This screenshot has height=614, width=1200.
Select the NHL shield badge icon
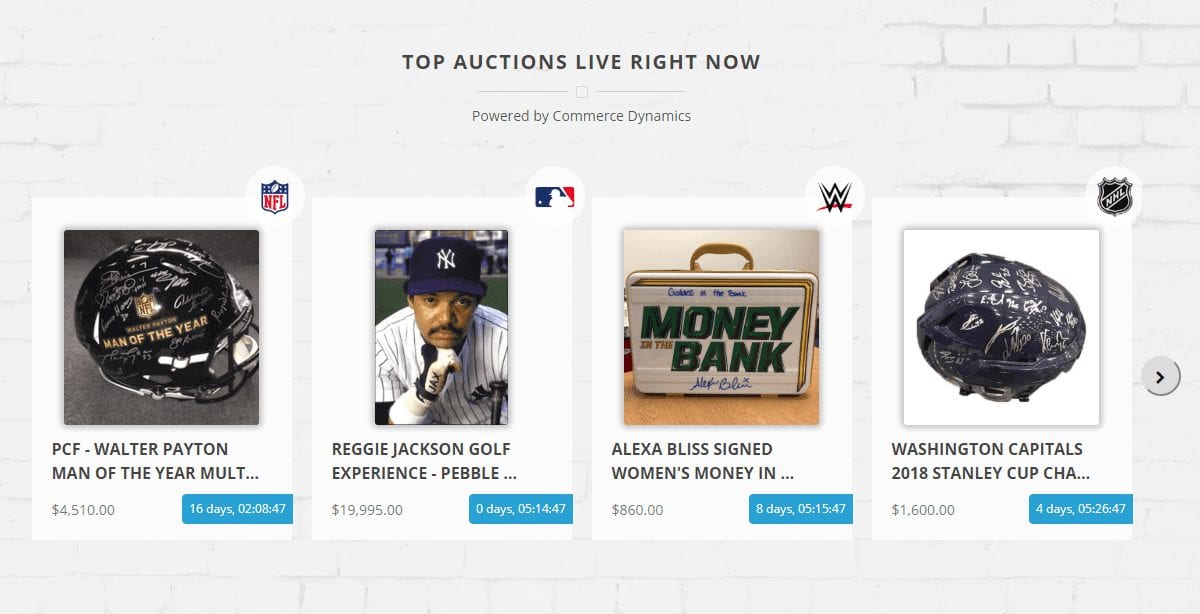click(1114, 196)
